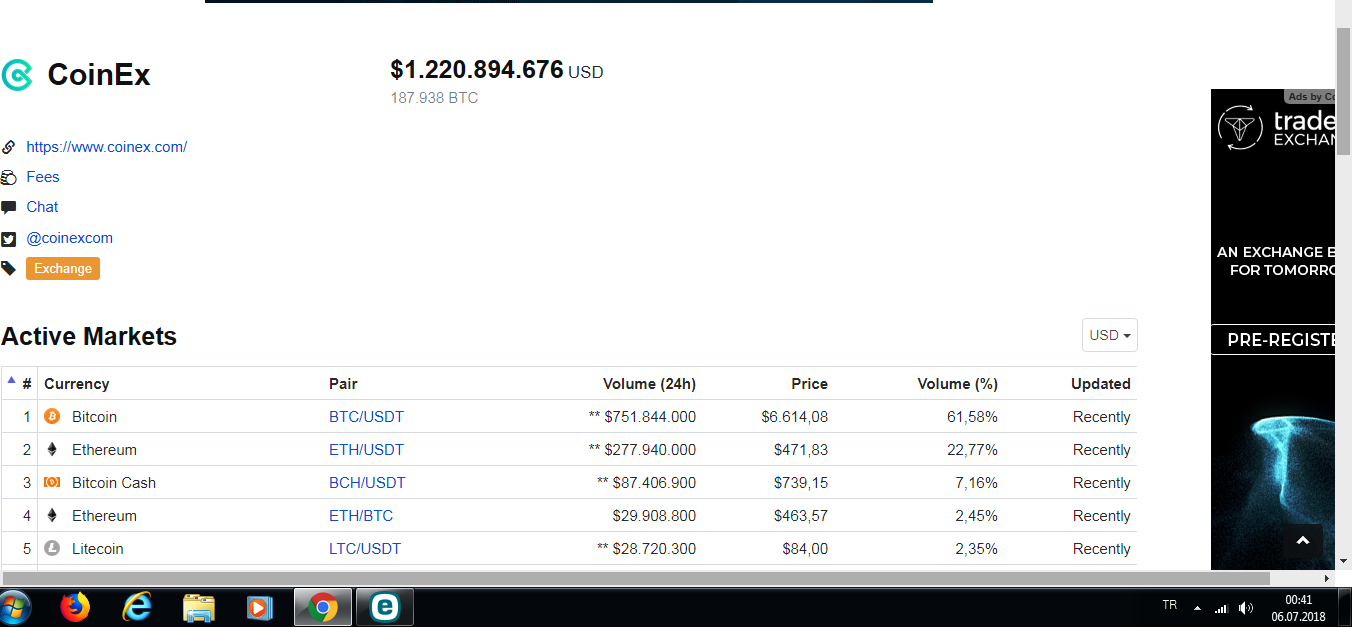Open the BCH/USDT pair link
The width and height of the screenshot is (1352, 627).
pos(368,483)
